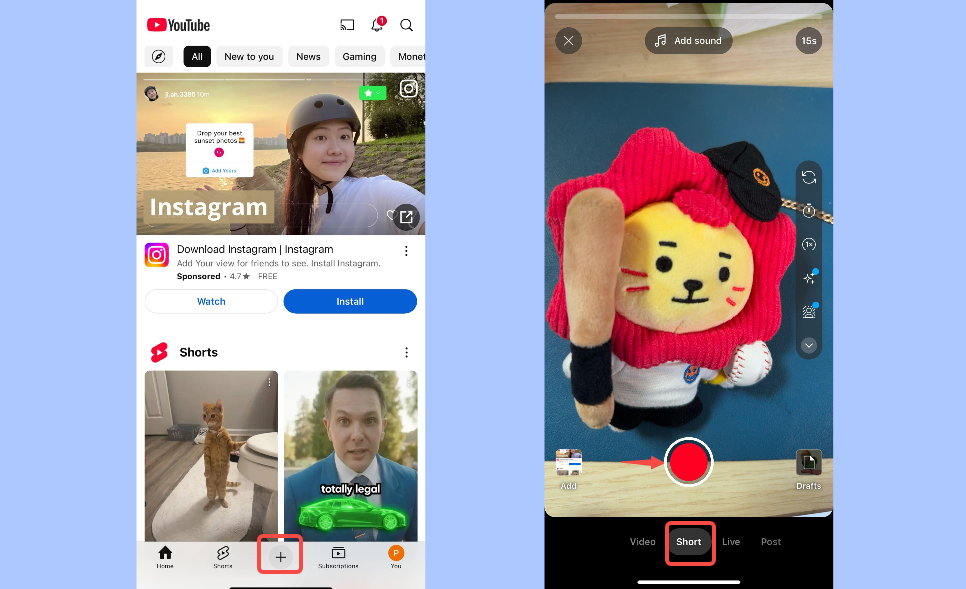Image resolution: width=966 pixels, height=589 pixels.
Task: Tap the green star badge on ad
Action: (372, 93)
